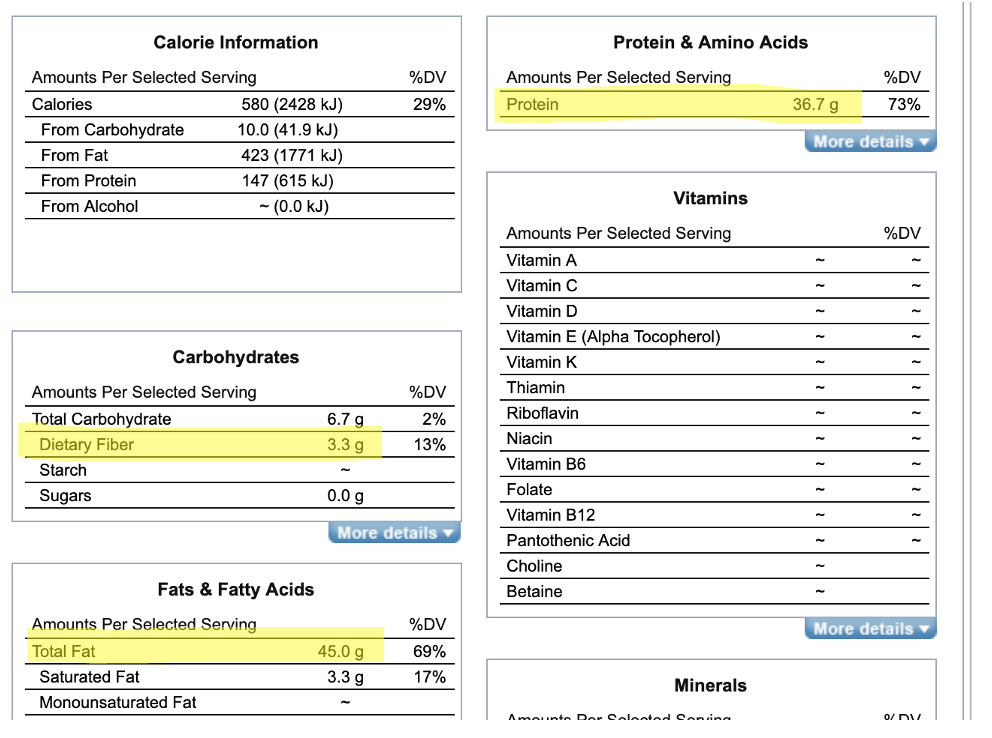Click the Vitamin B12 row label
Viewport: 992px width, 738px height.
(x=551, y=515)
